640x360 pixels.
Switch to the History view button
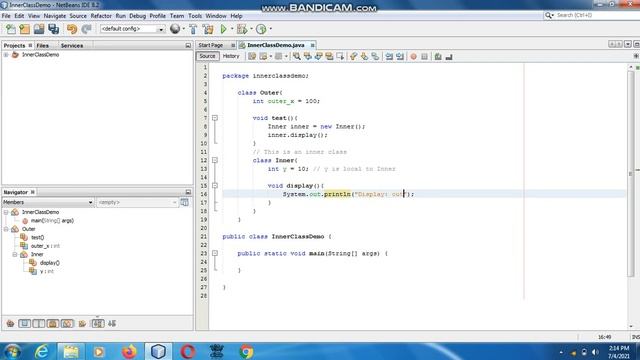[x=231, y=56]
